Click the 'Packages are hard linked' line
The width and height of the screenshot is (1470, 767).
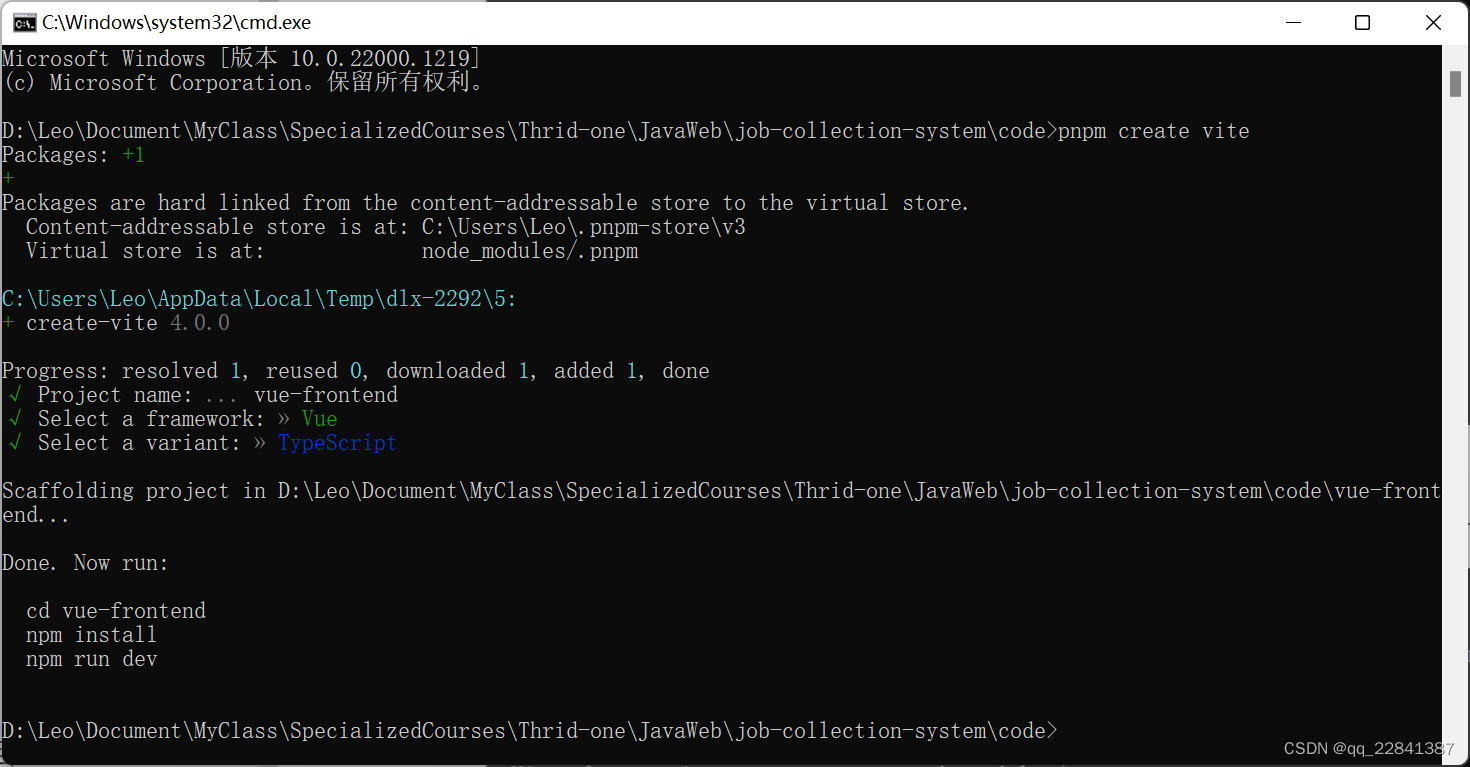486,203
